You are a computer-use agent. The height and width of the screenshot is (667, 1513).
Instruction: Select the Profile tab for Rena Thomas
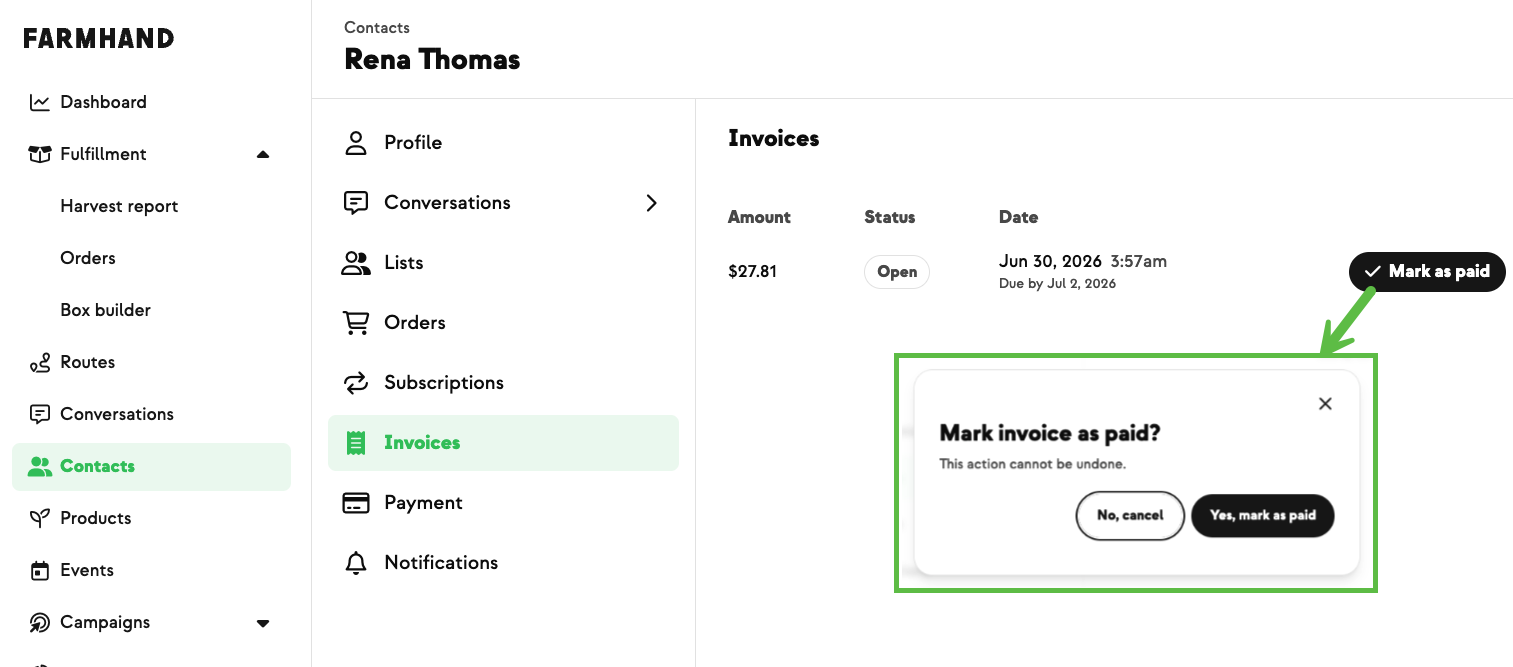tap(503, 143)
